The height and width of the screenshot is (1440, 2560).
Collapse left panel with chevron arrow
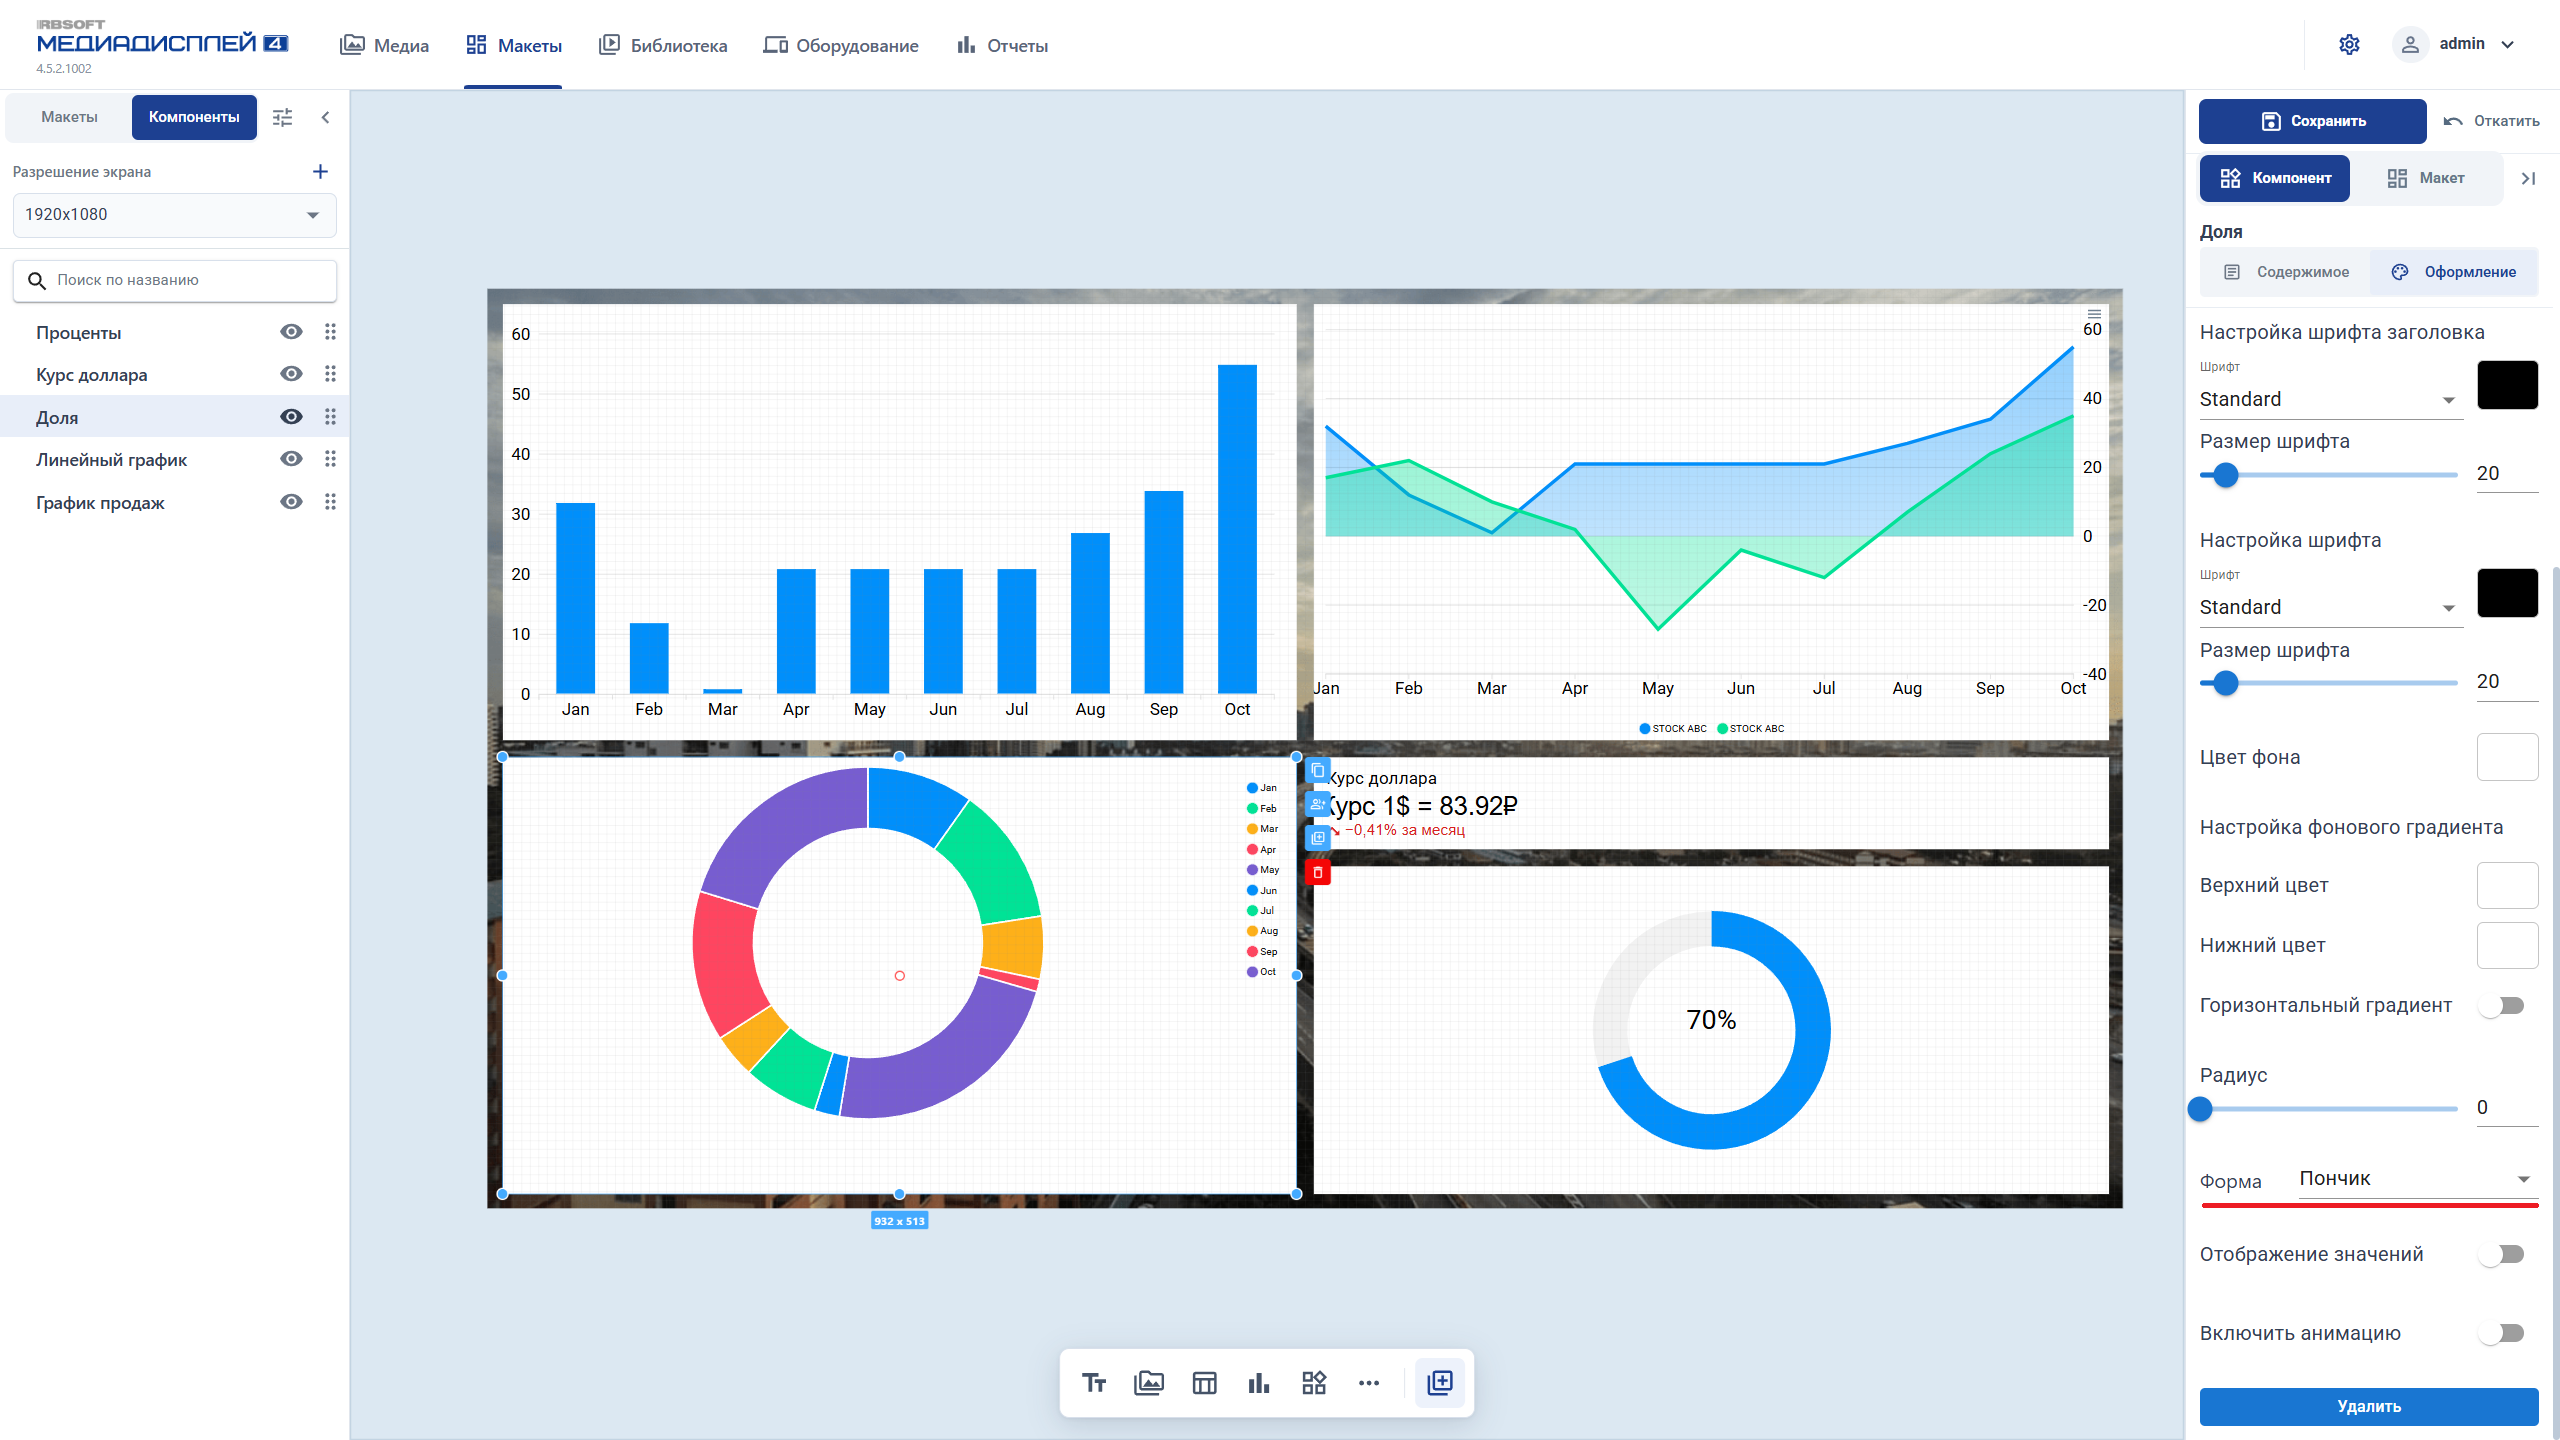pyautogui.click(x=325, y=117)
